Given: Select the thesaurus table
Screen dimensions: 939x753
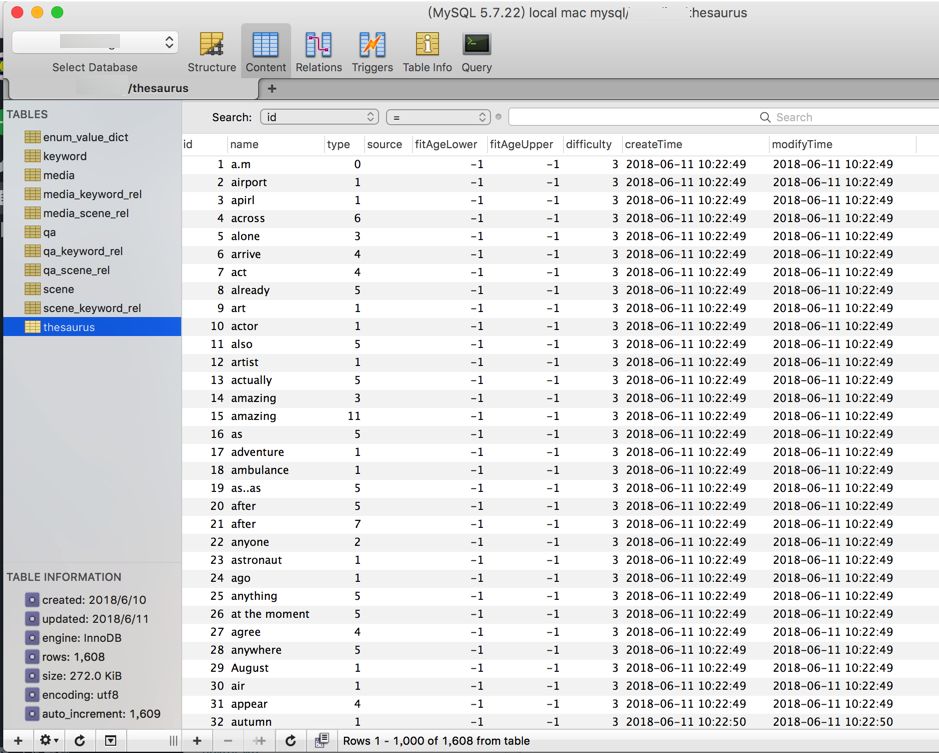Looking at the screenshot, I should pos(92,327).
